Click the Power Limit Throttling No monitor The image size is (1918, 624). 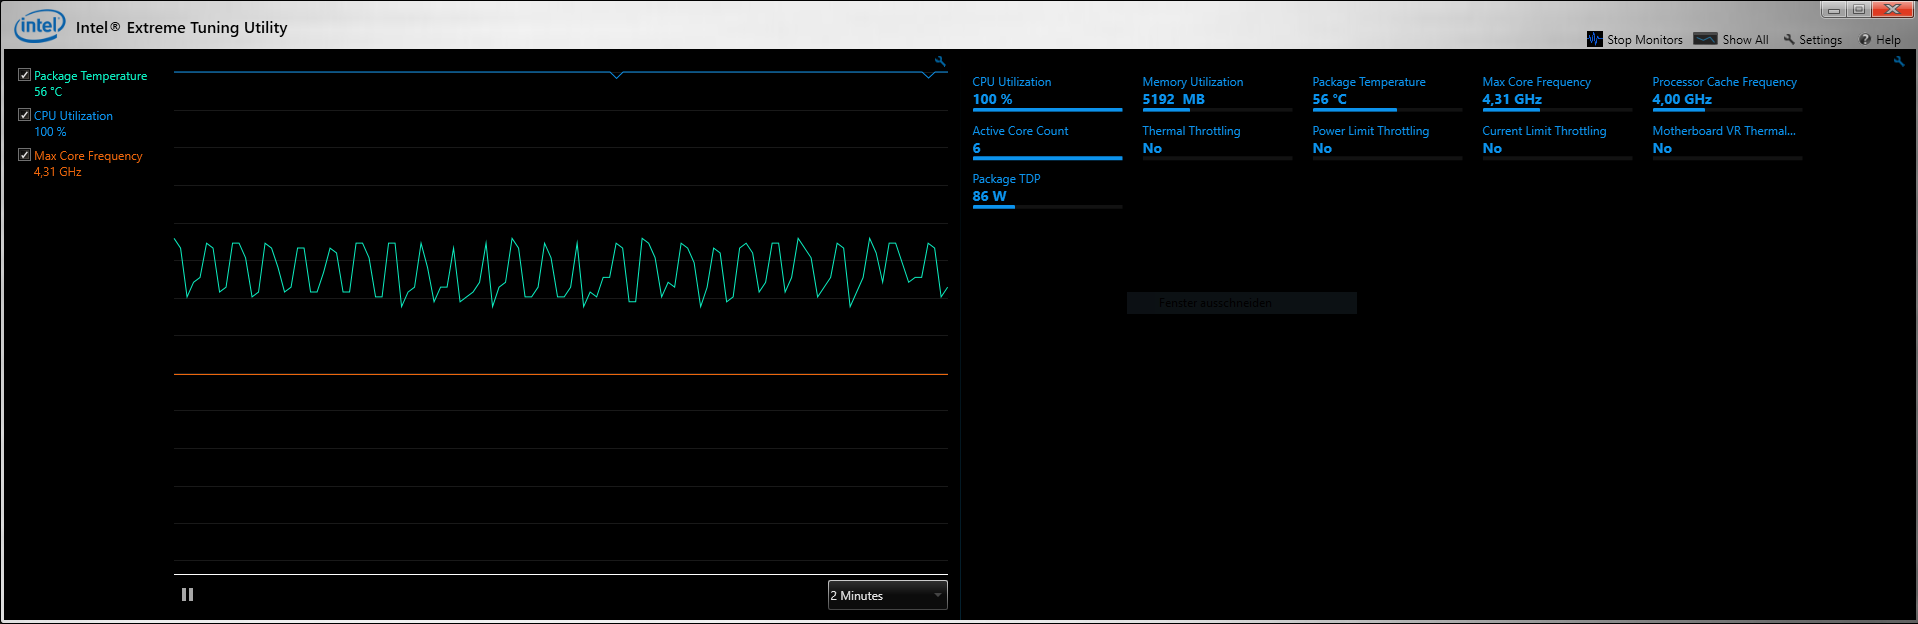(x=1387, y=141)
